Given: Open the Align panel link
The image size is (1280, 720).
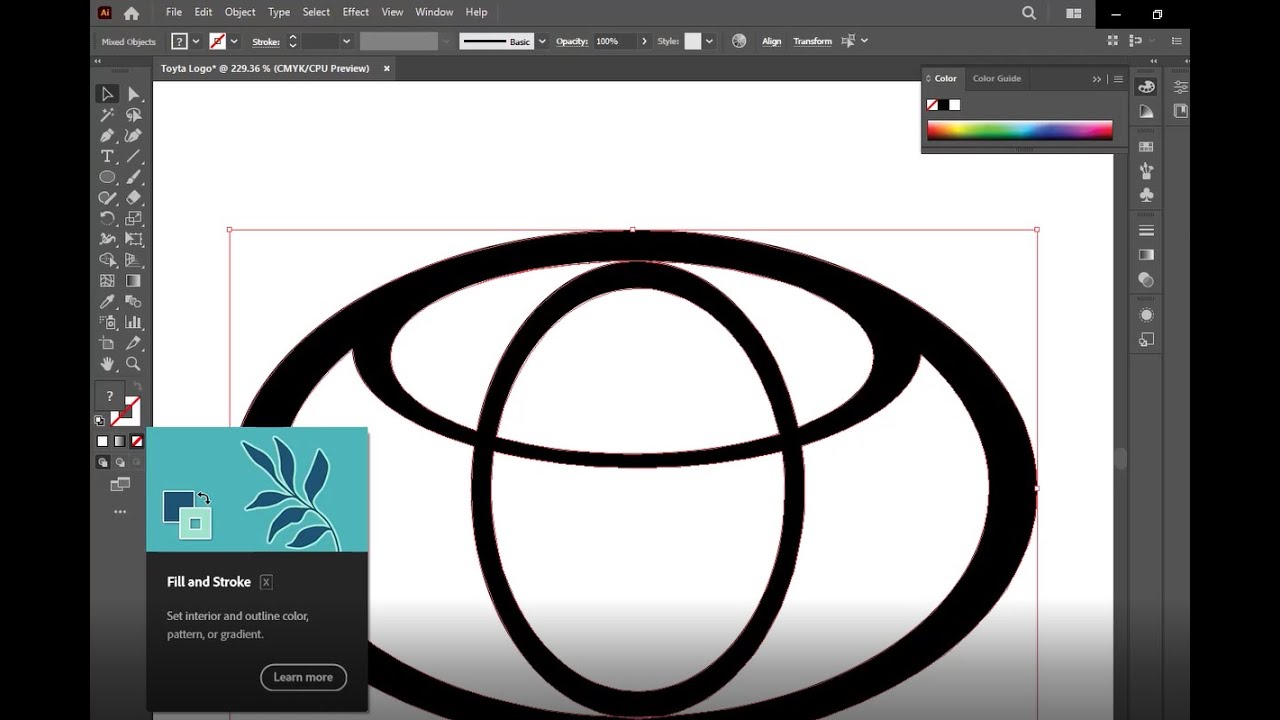Looking at the screenshot, I should (772, 41).
